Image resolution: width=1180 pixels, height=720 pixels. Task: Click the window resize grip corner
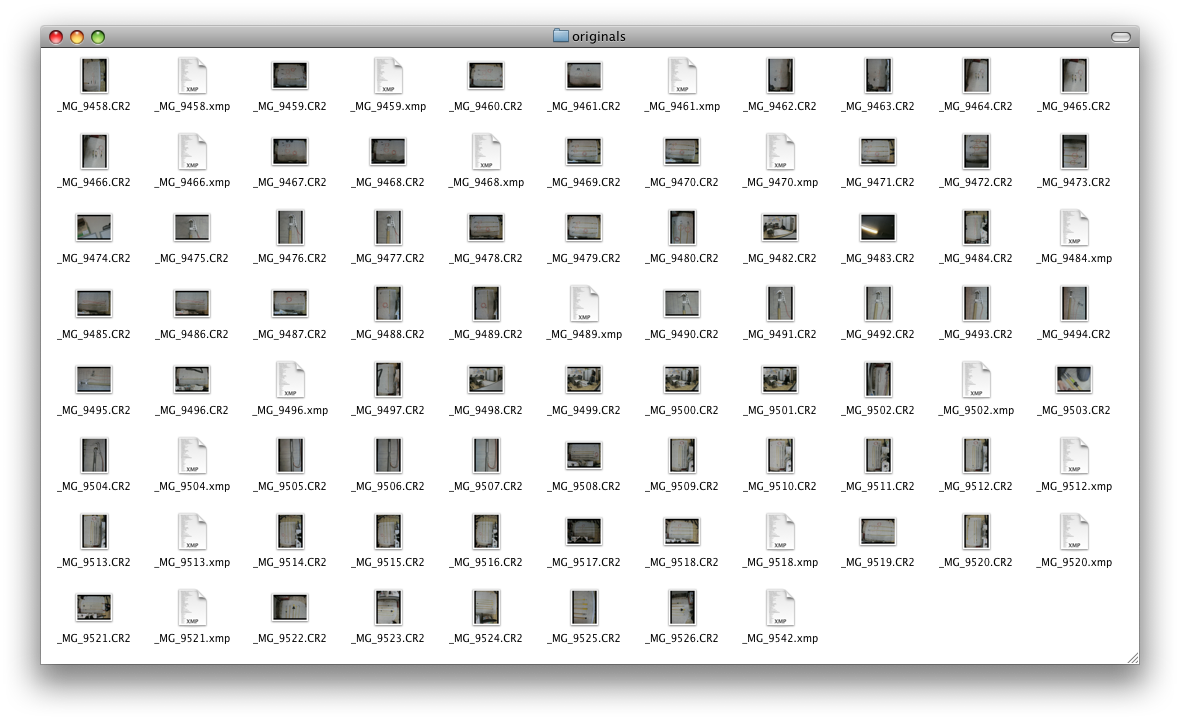click(1133, 658)
